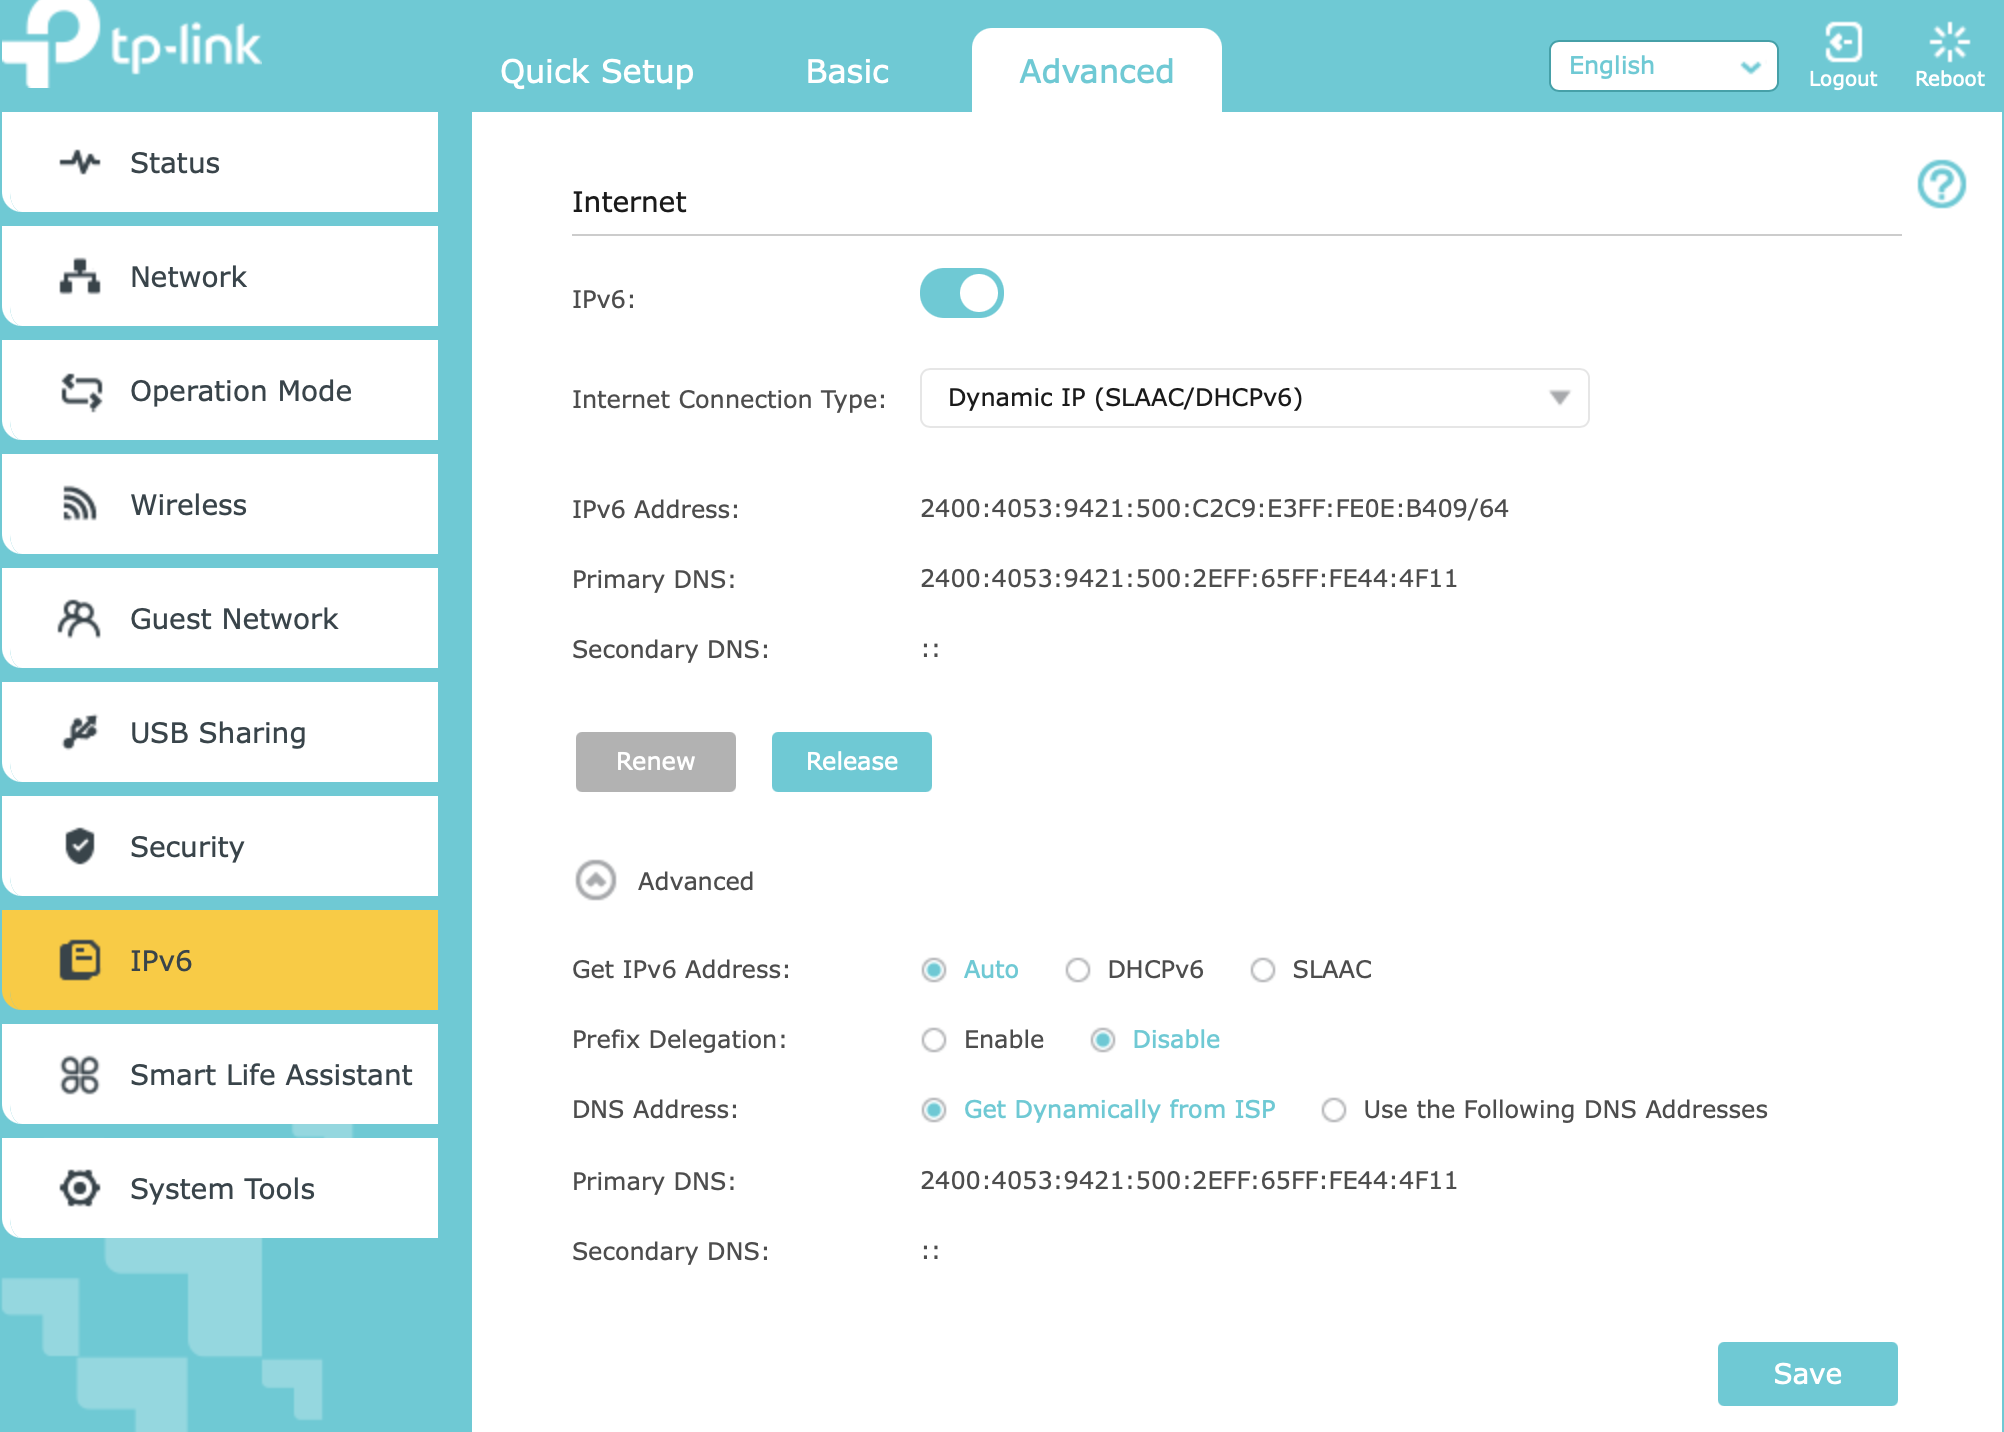Click the System Tools gear icon
The image size is (2004, 1432).
tap(80, 1188)
